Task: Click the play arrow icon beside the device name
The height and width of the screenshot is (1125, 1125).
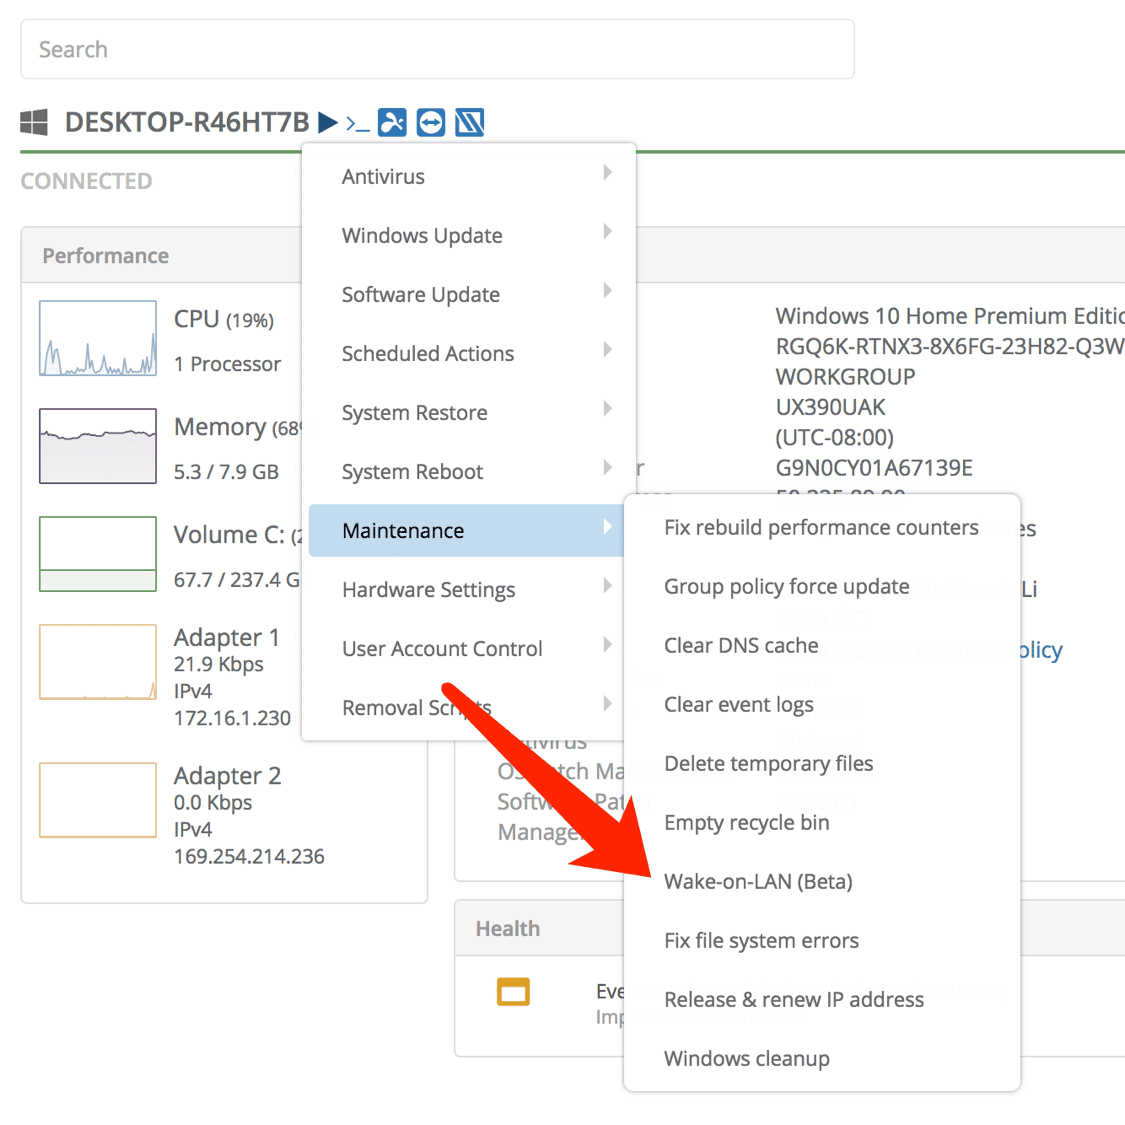Action: coord(327,123)
